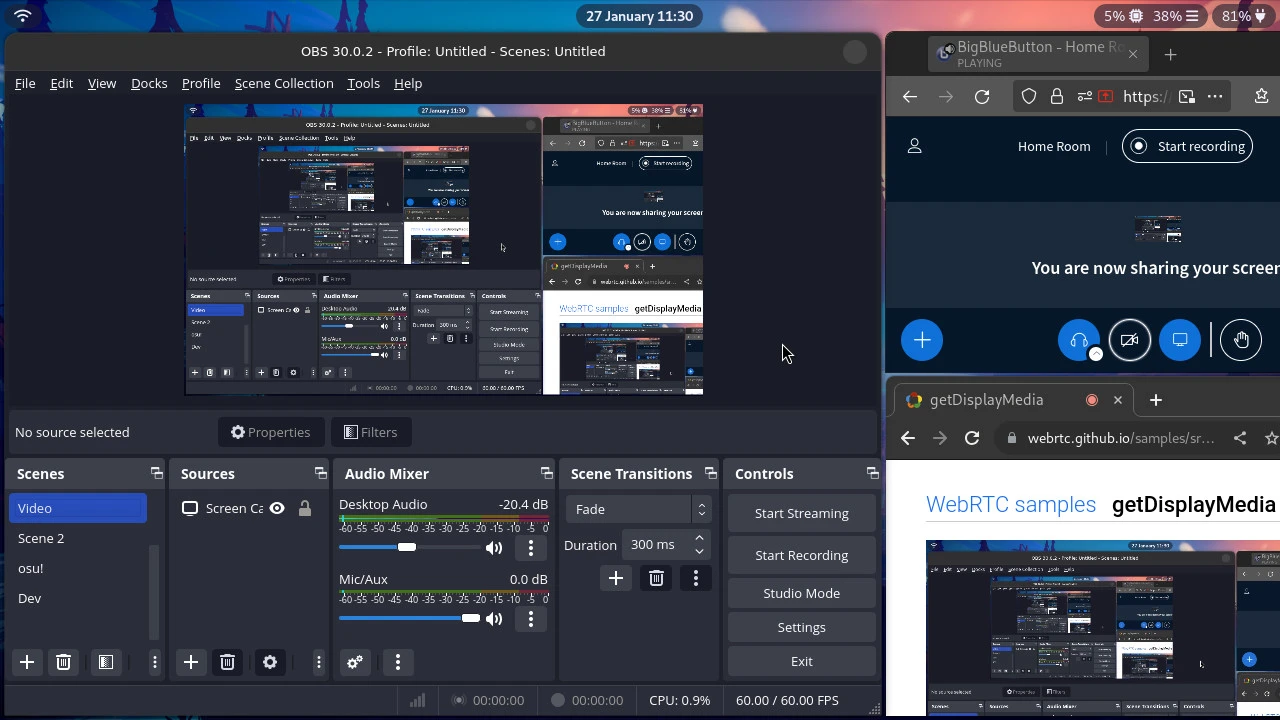Reload the getDisplayMedia page in Chrome
Viewport: 1280px width, 720px height.
pyautogui.click(x=972, y=438)
